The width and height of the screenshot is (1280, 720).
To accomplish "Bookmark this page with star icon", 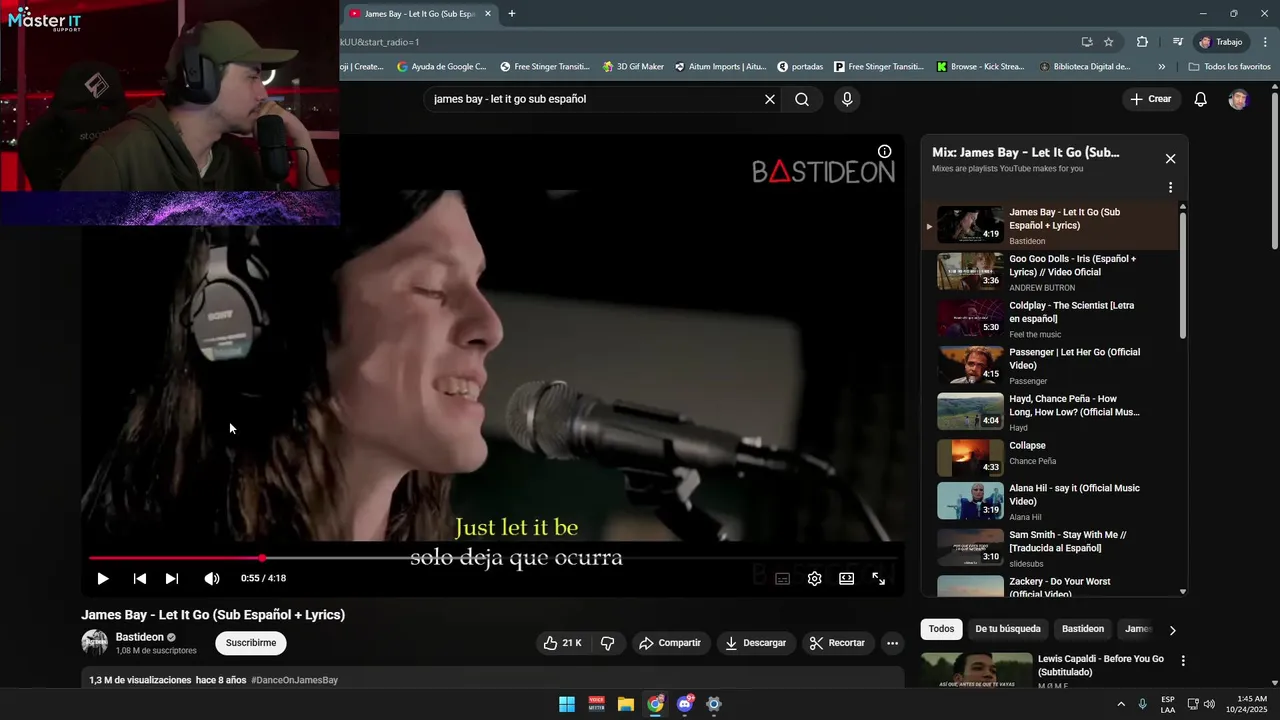I will (1109, 42).
